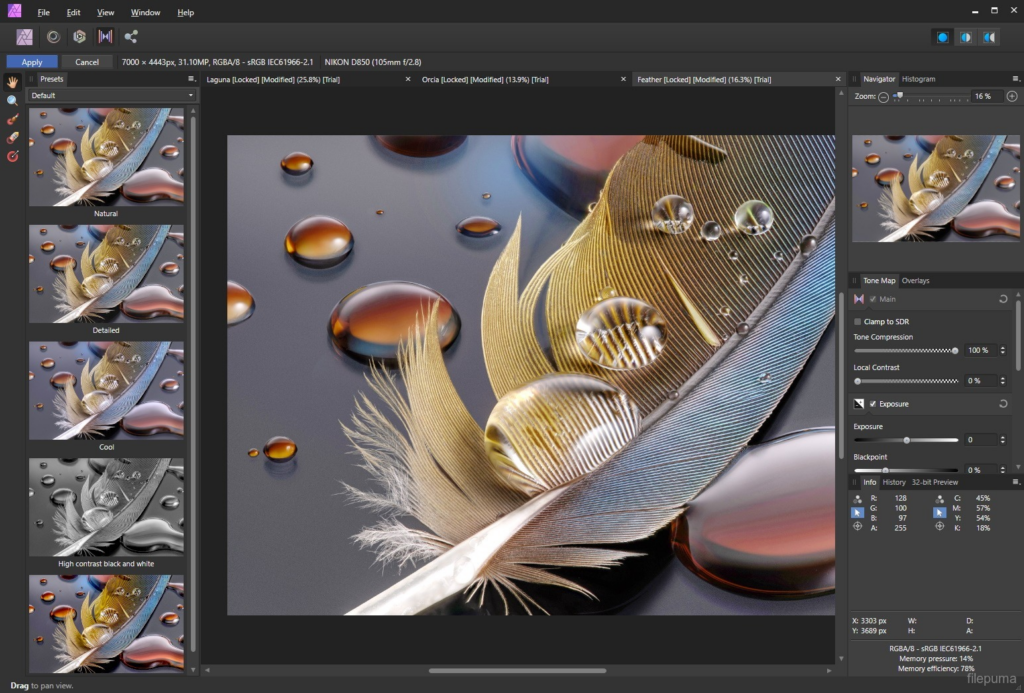This screenshot has height=693, width=1024.
Task: Open the Default presets category dropdown
Action: tap(112, 96)
